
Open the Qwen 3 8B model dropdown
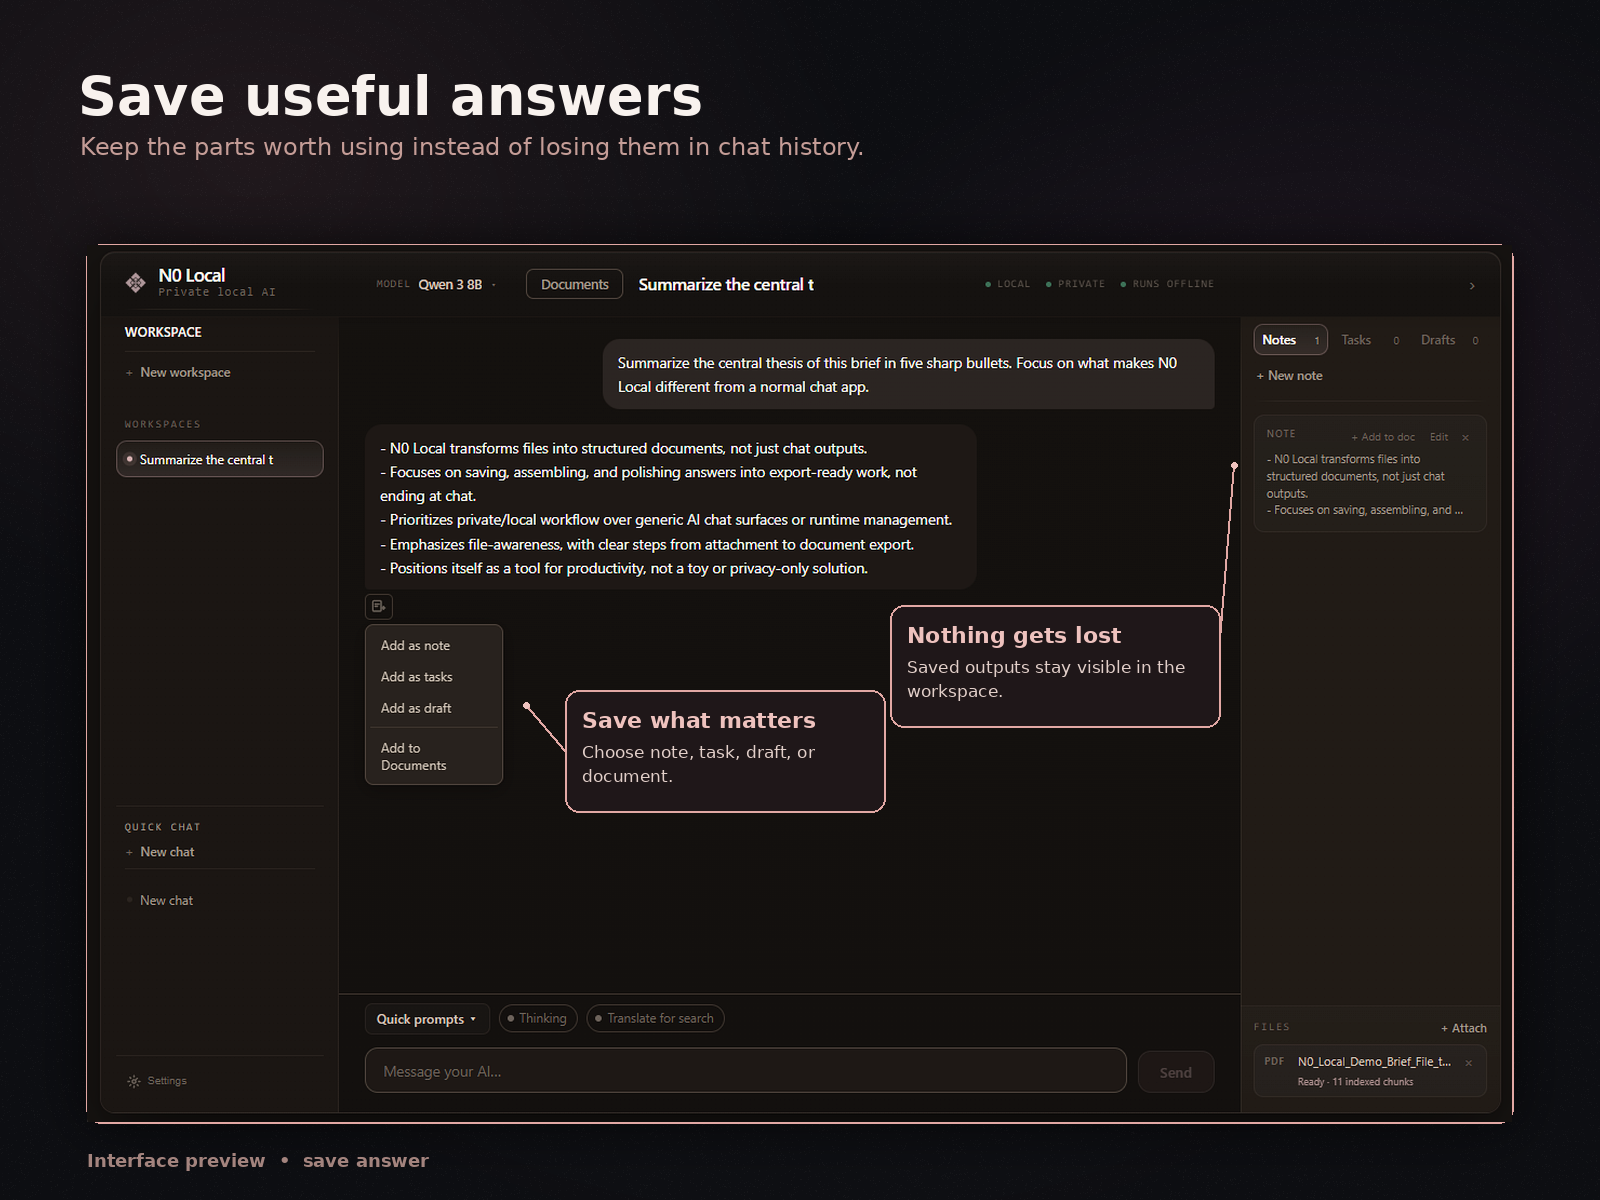point(458,284)
